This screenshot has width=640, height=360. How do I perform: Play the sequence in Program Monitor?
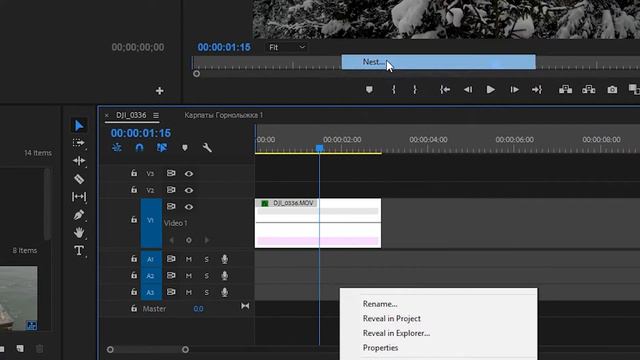pyautogui.click(x=491, y=89)
